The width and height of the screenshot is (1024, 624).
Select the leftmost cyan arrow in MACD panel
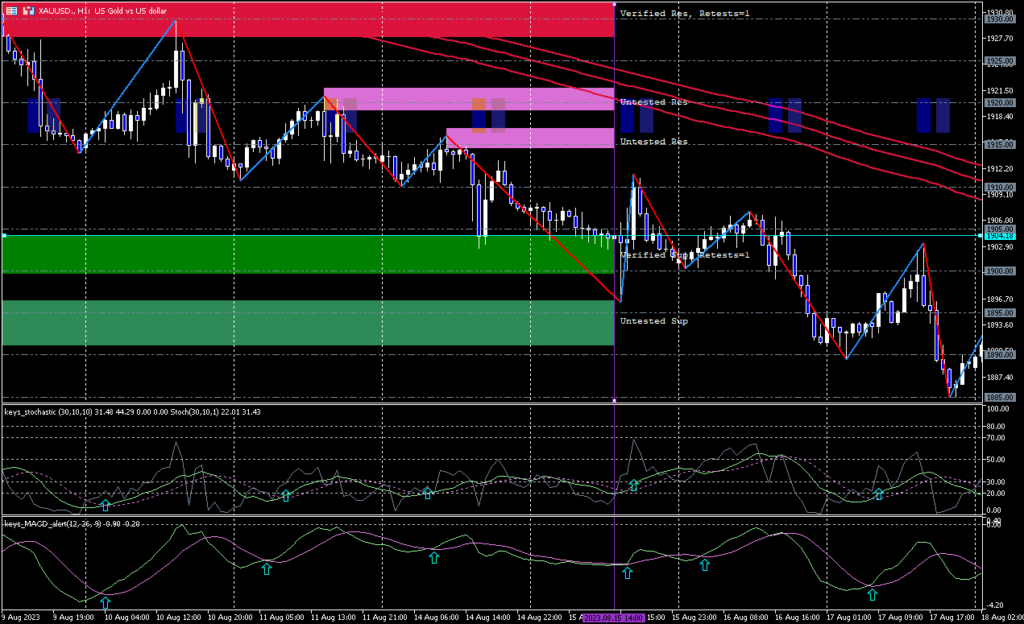[105, 603]
